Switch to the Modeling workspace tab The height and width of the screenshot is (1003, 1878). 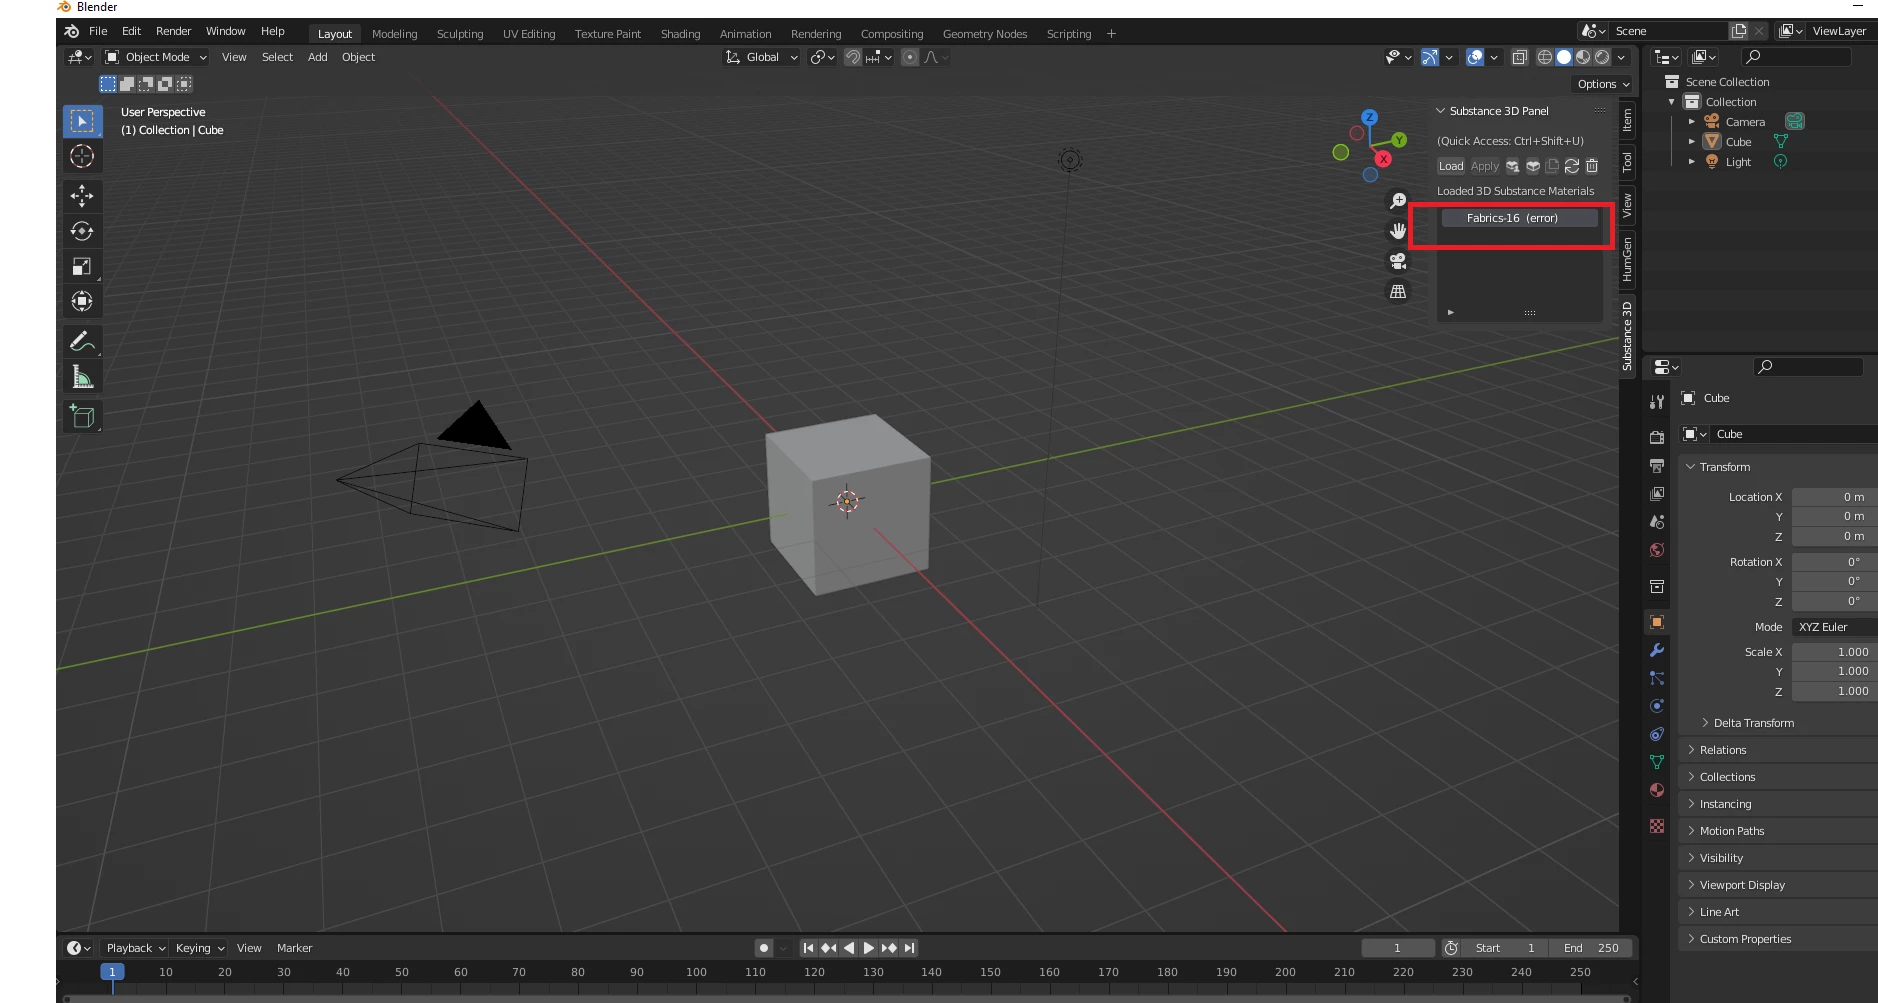[x=394, y=34]
